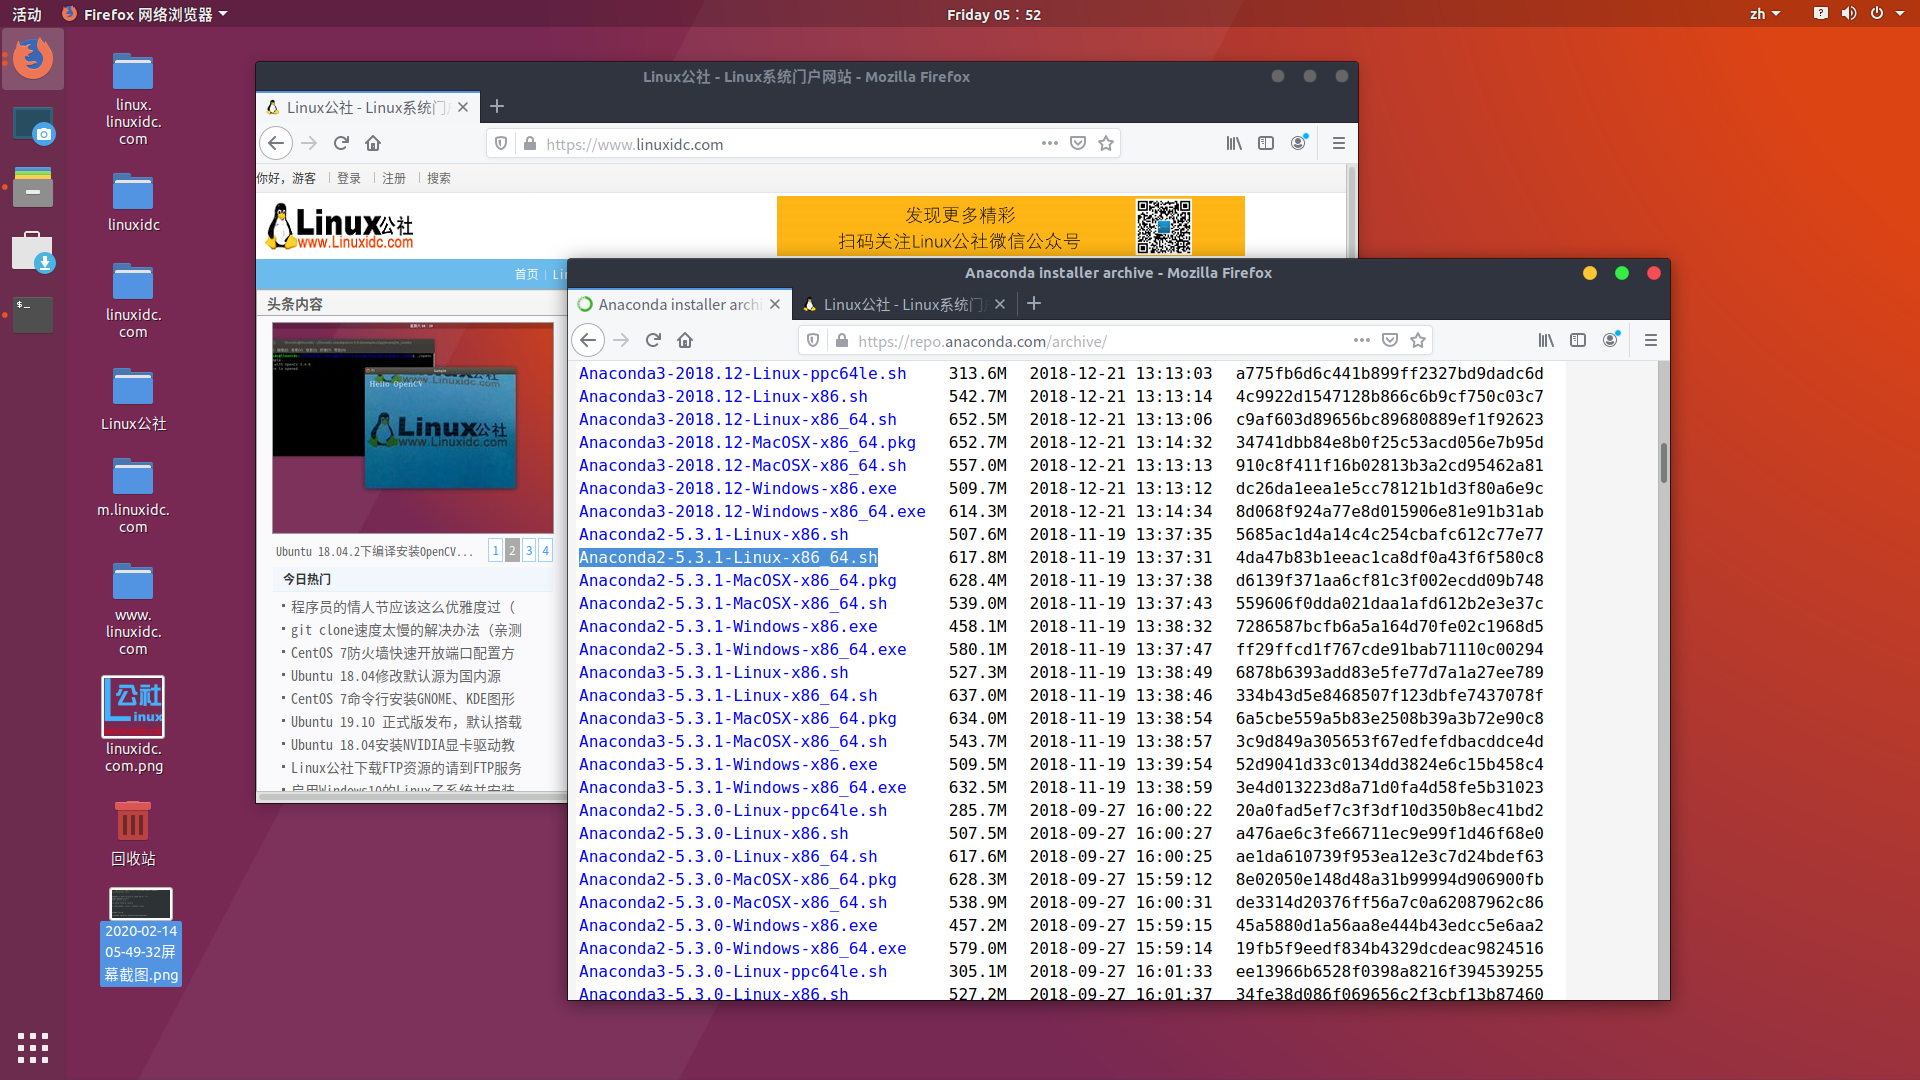Download Anaconda2-5.3.1-Linux-x86_64.sh

point(728,558)
